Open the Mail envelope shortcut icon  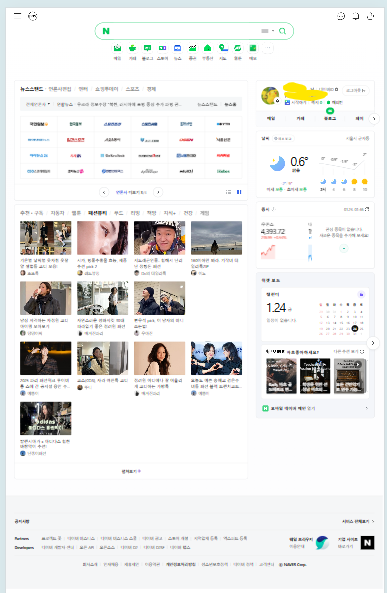click(x=117, y=48)
